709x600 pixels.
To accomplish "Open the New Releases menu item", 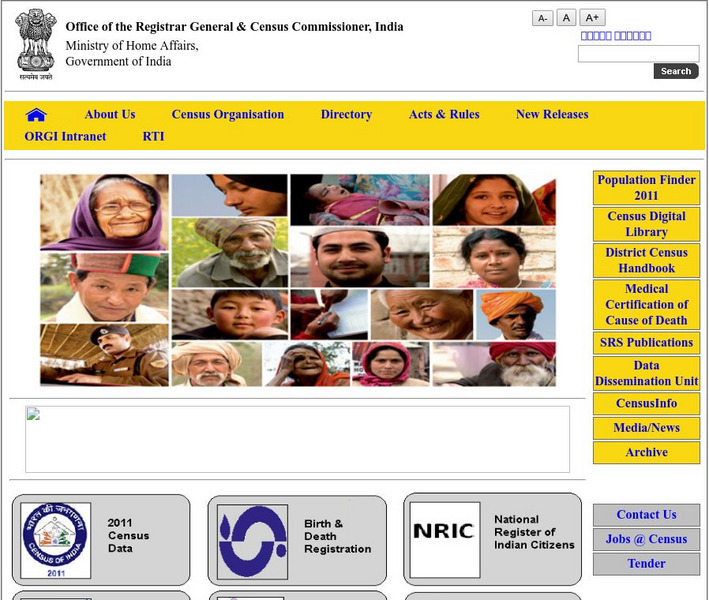I will 552,114.
